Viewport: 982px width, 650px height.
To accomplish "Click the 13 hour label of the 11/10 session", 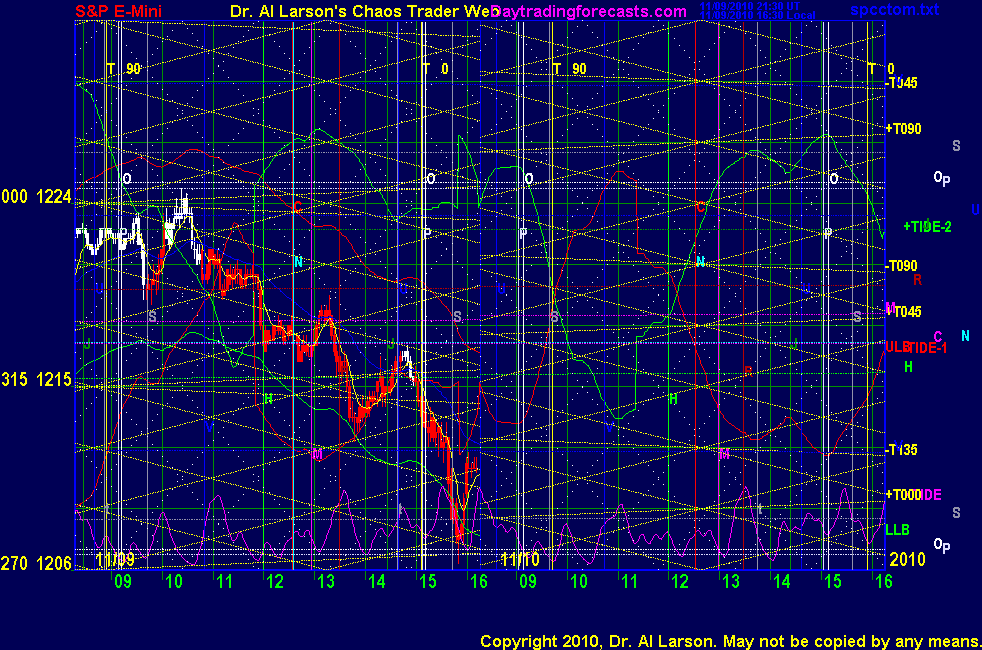I will tap(731, 582).
